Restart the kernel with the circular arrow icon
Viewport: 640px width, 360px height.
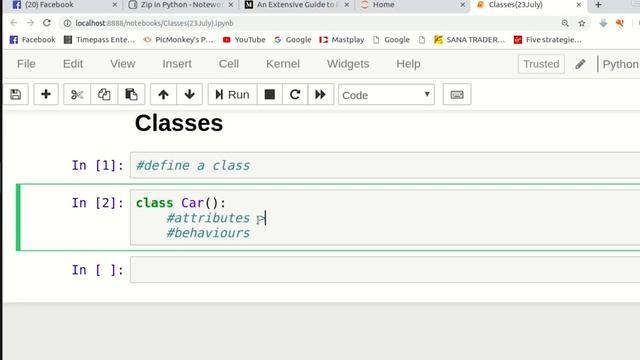pyautogui.click(x=295, y=95)
